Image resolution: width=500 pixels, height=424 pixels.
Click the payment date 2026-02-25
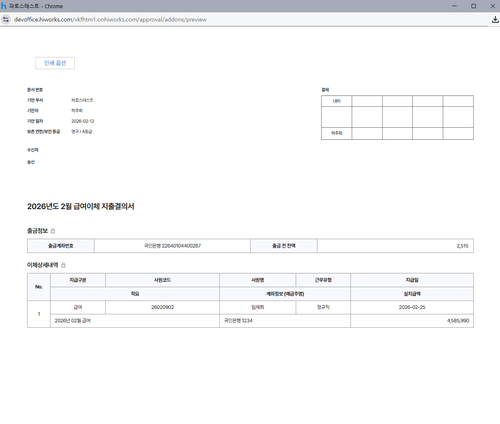point(412,307)
